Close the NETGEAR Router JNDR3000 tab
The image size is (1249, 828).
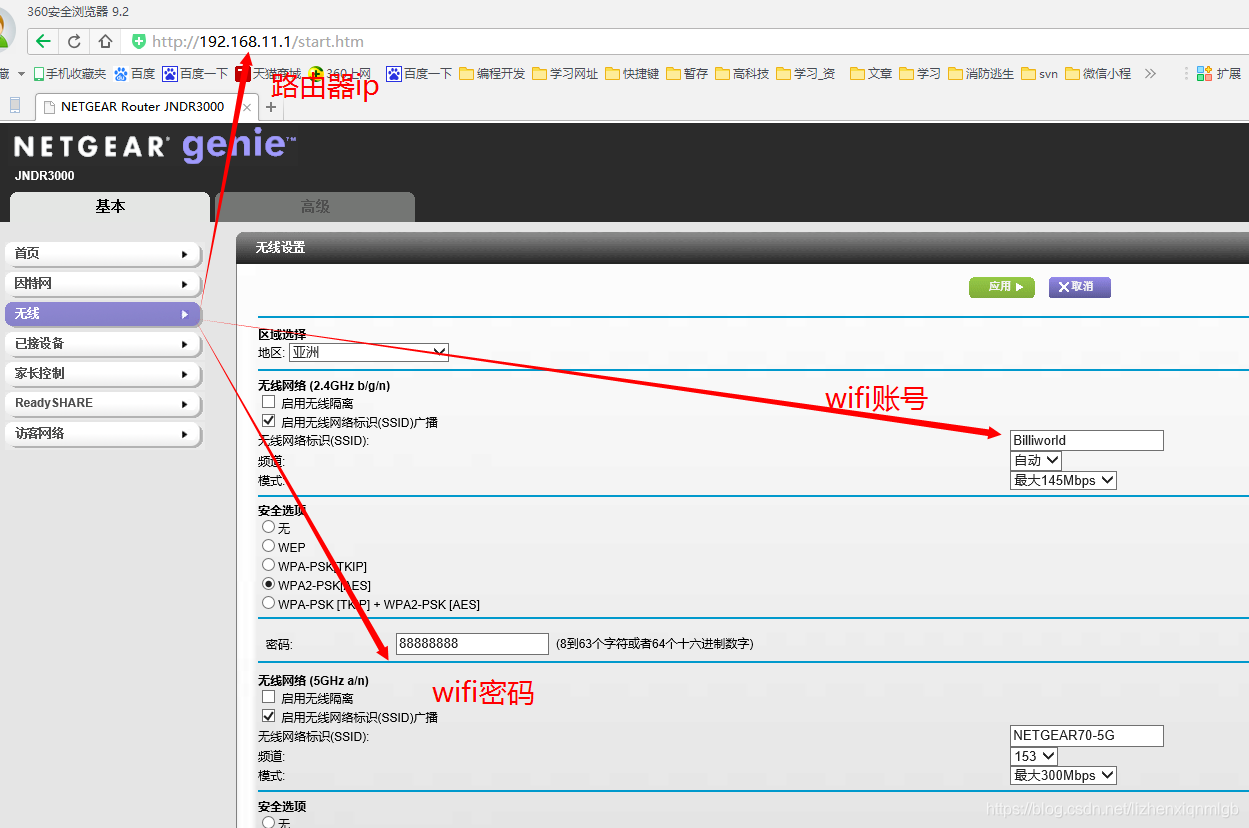tap(247, 107)
